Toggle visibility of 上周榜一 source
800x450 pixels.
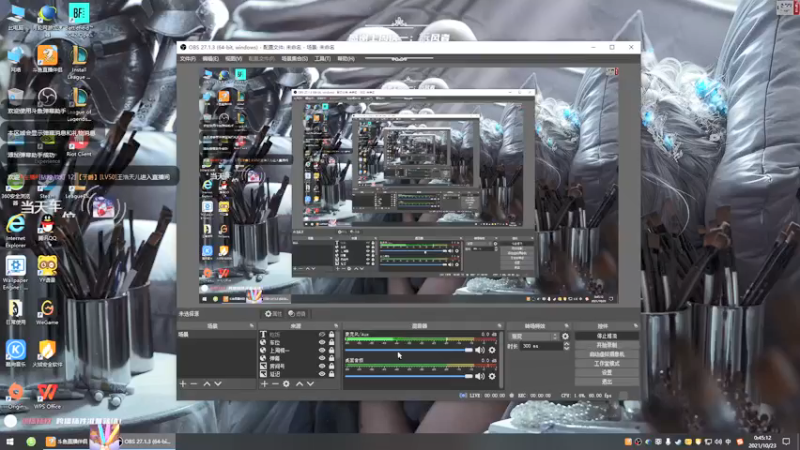322,351
